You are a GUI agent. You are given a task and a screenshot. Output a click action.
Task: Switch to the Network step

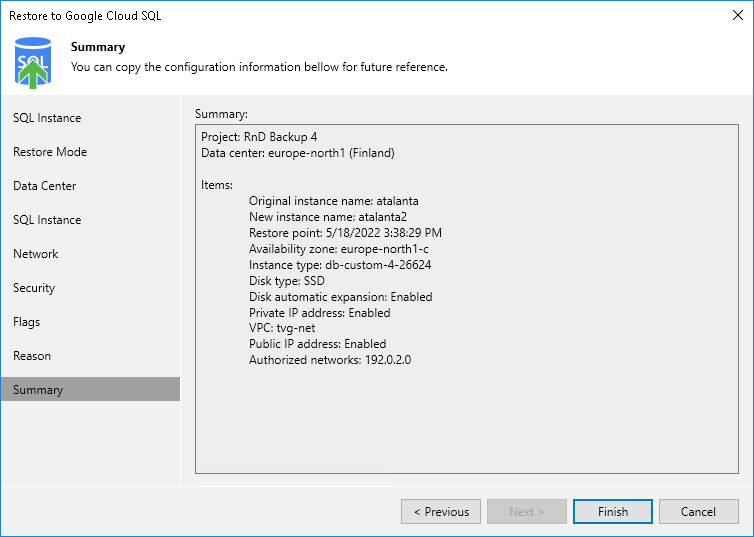click(x=36, y=254)
